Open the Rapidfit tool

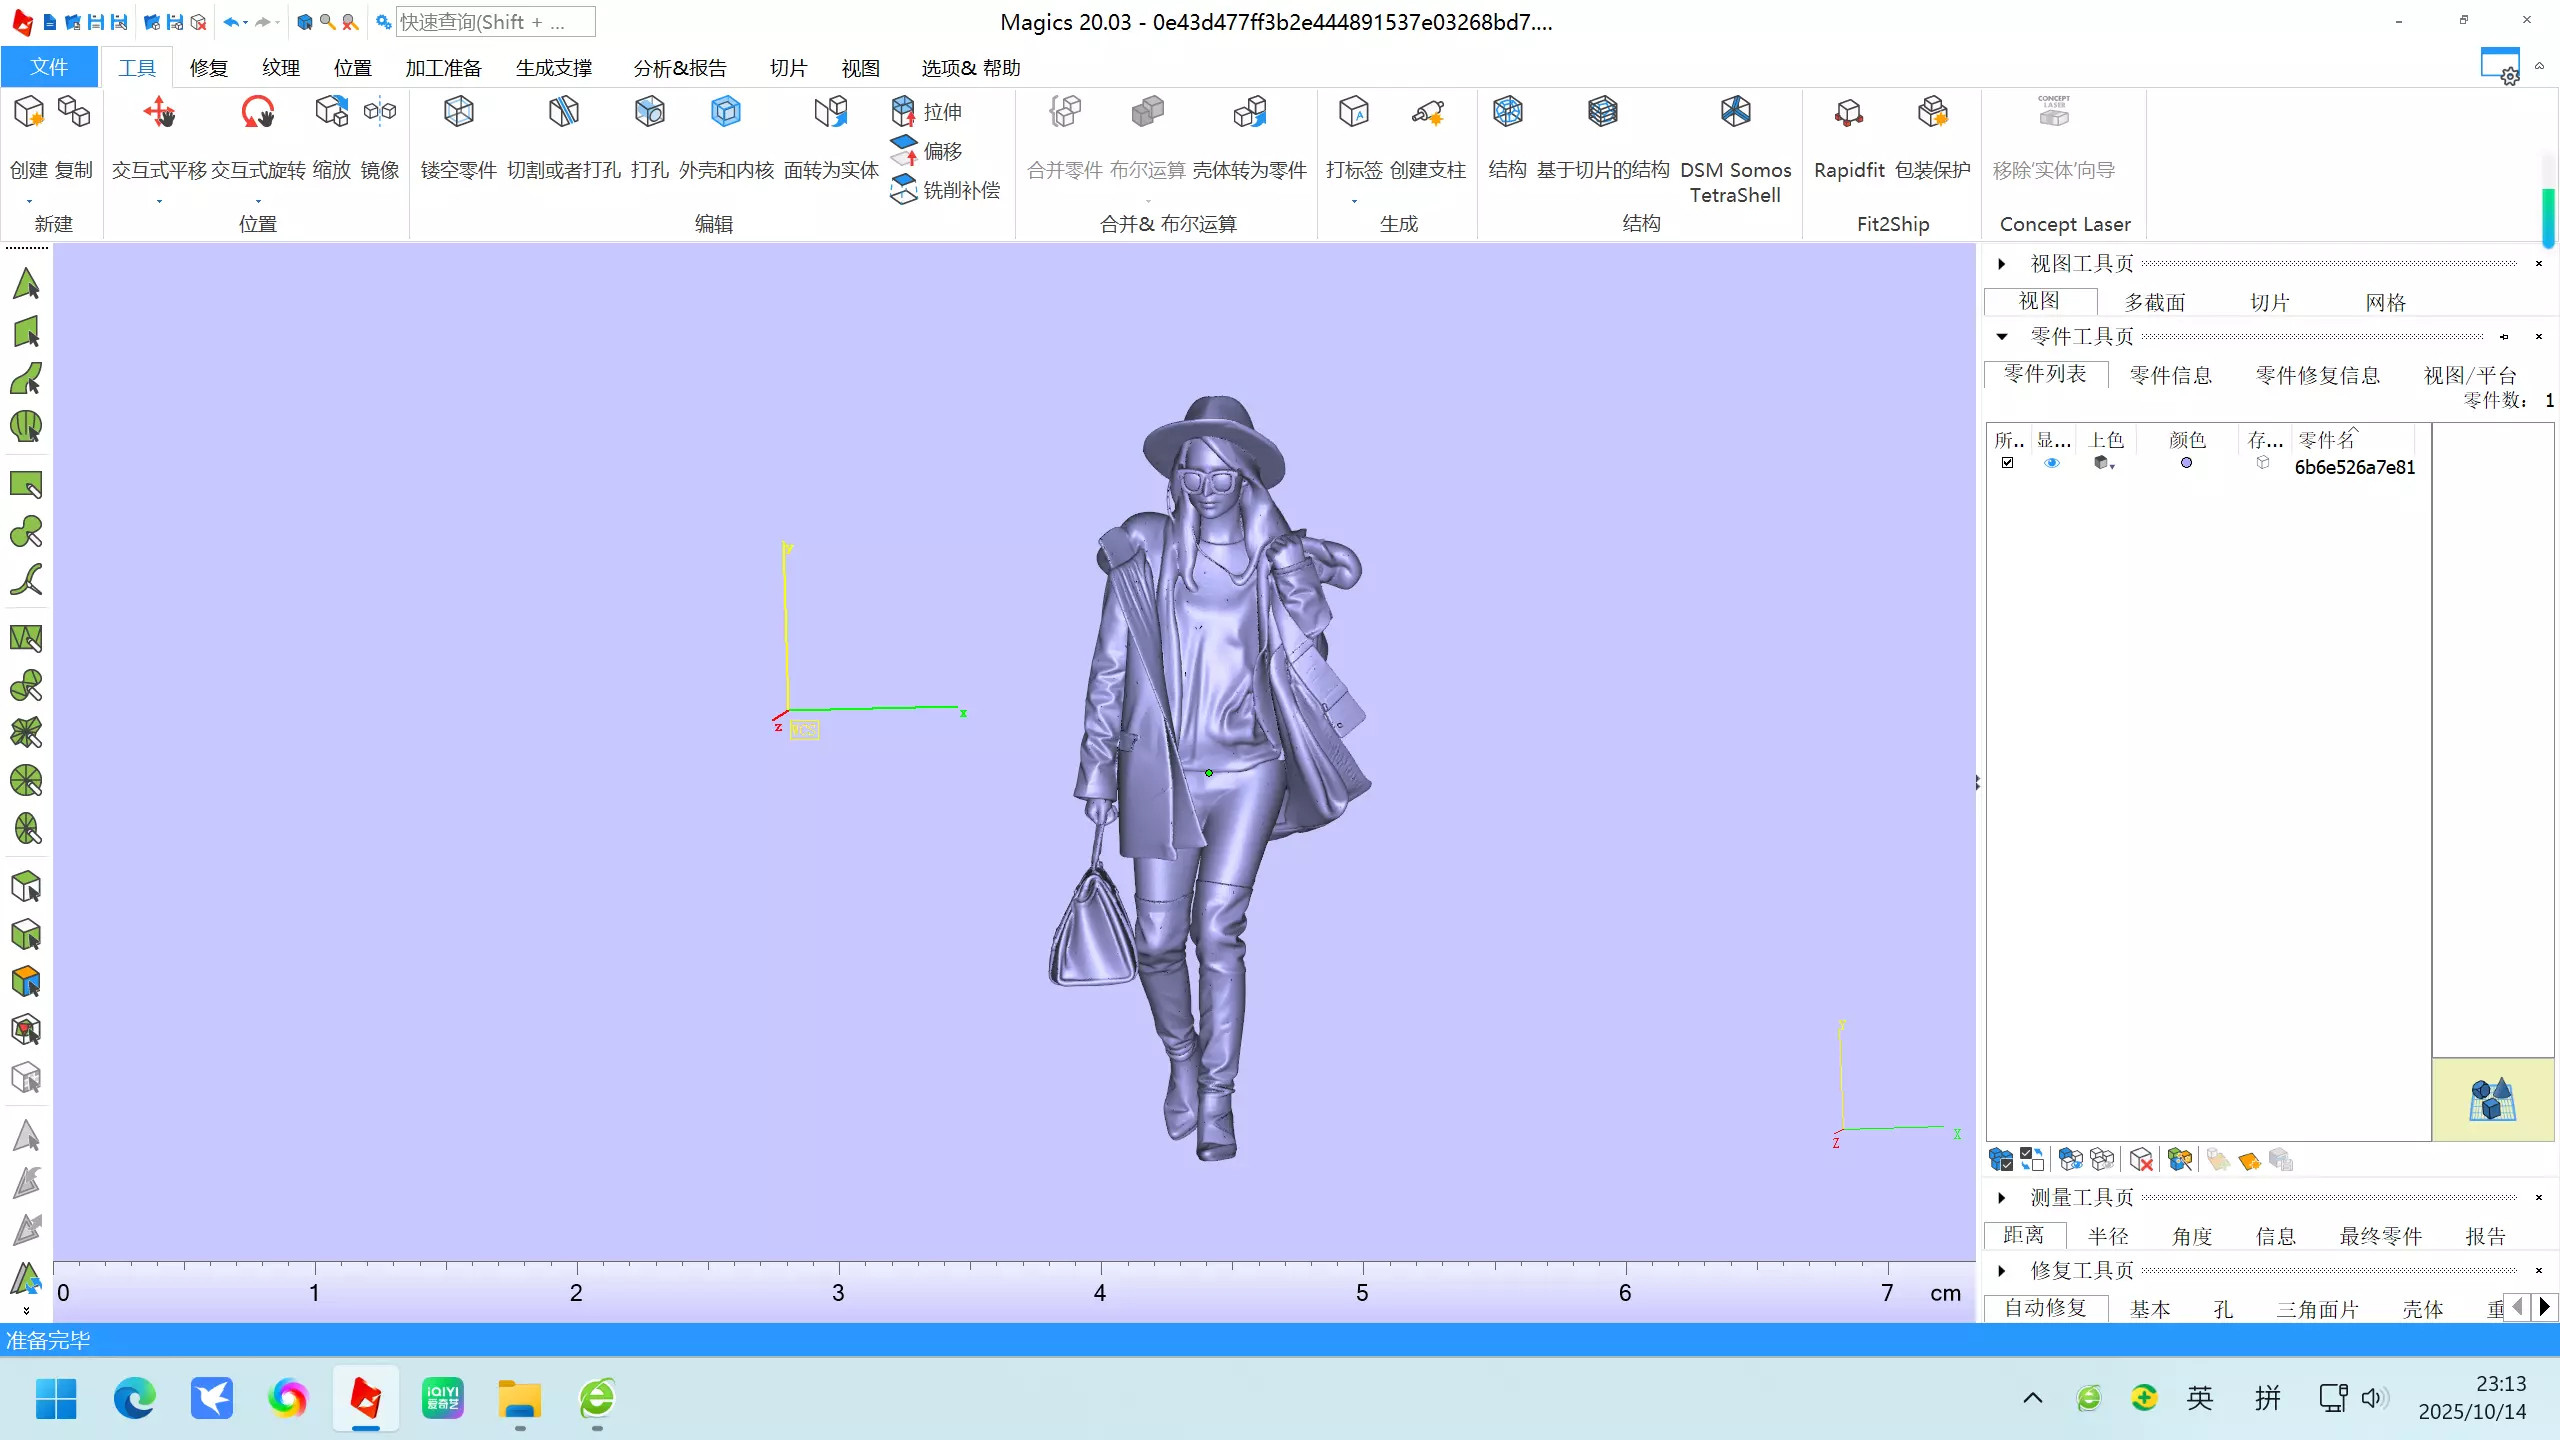1848,112
